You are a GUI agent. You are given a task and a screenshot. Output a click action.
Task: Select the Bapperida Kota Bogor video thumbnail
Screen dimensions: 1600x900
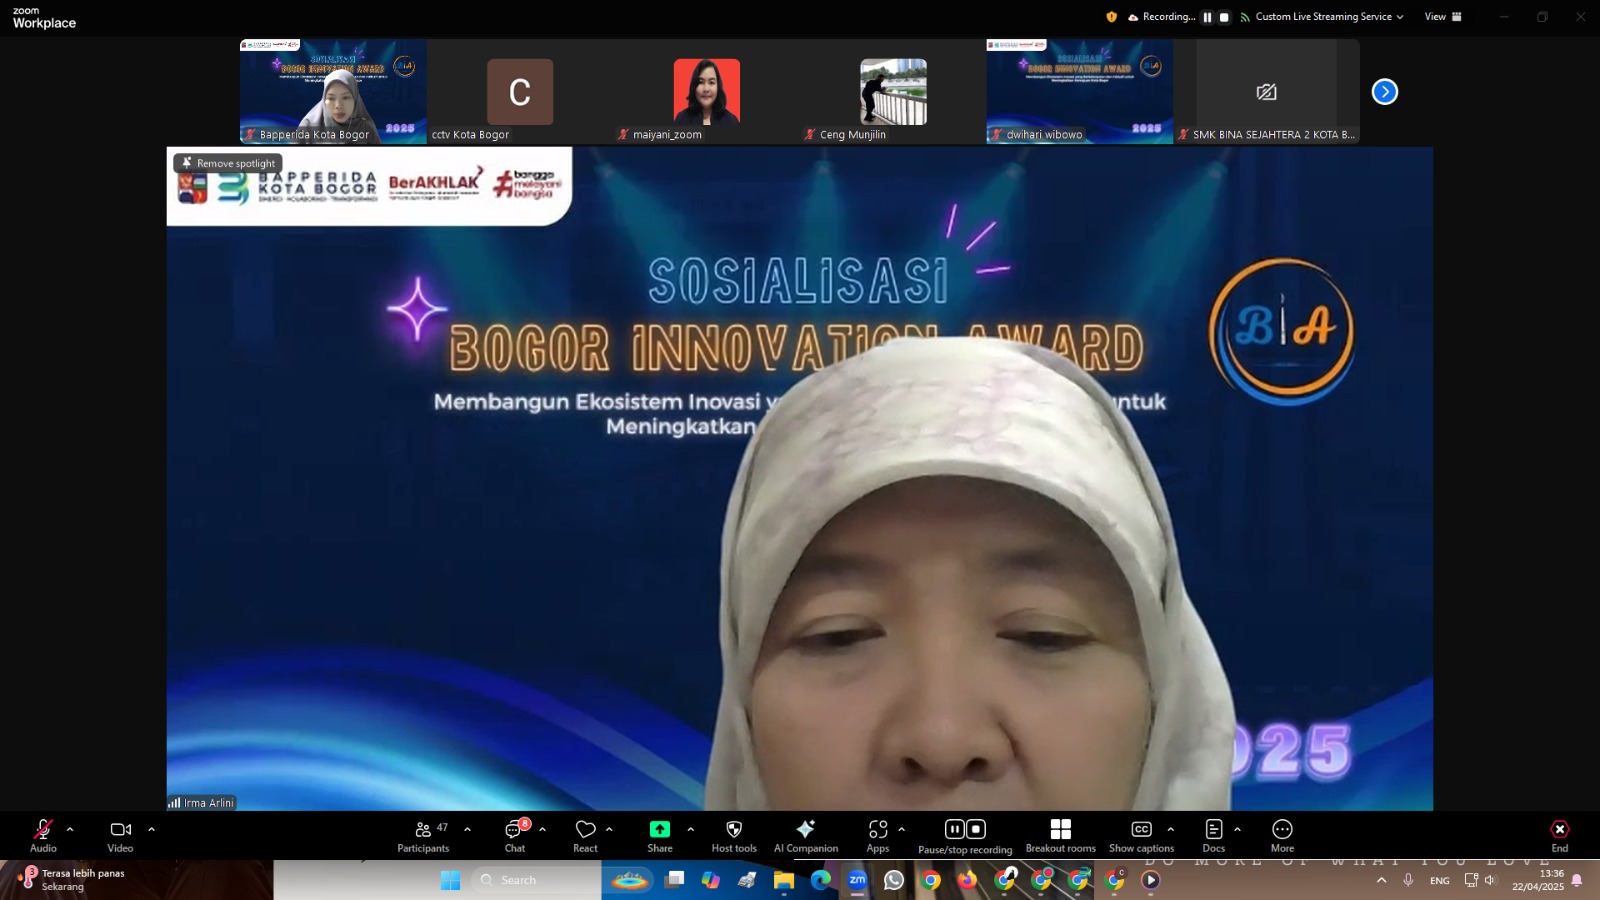333,91
